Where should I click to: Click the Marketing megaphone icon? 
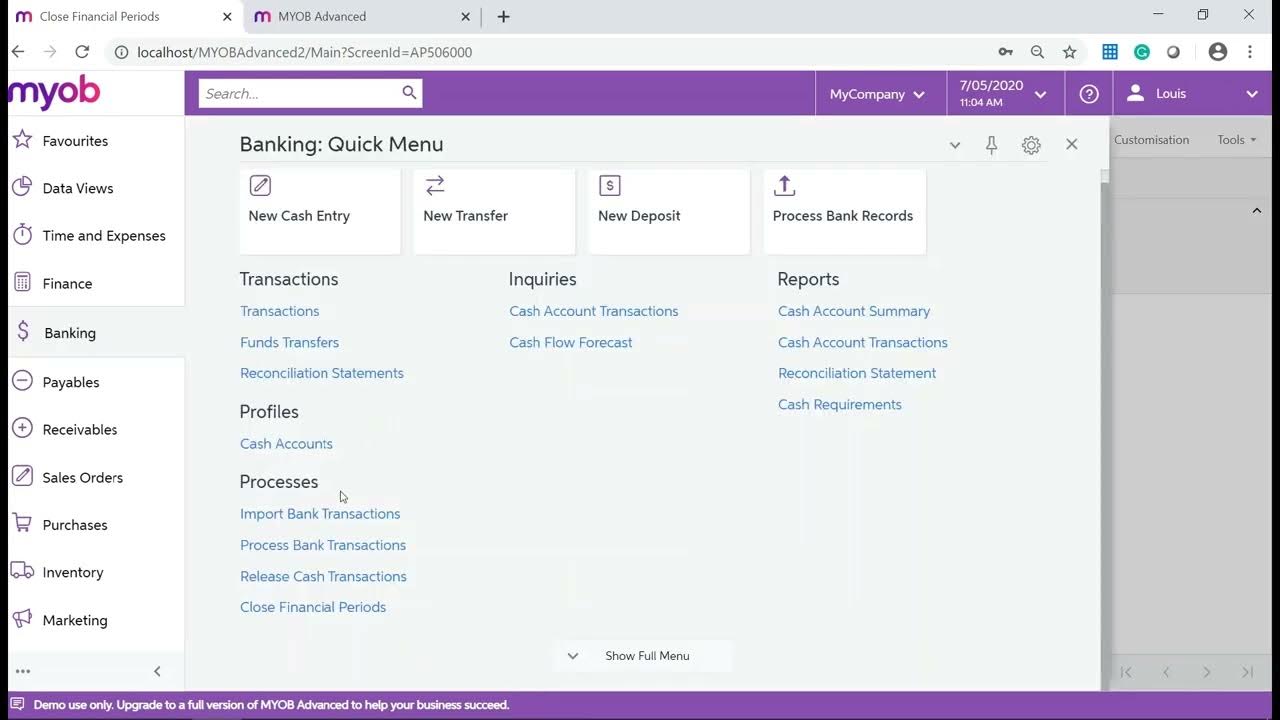tap(22, 619)
